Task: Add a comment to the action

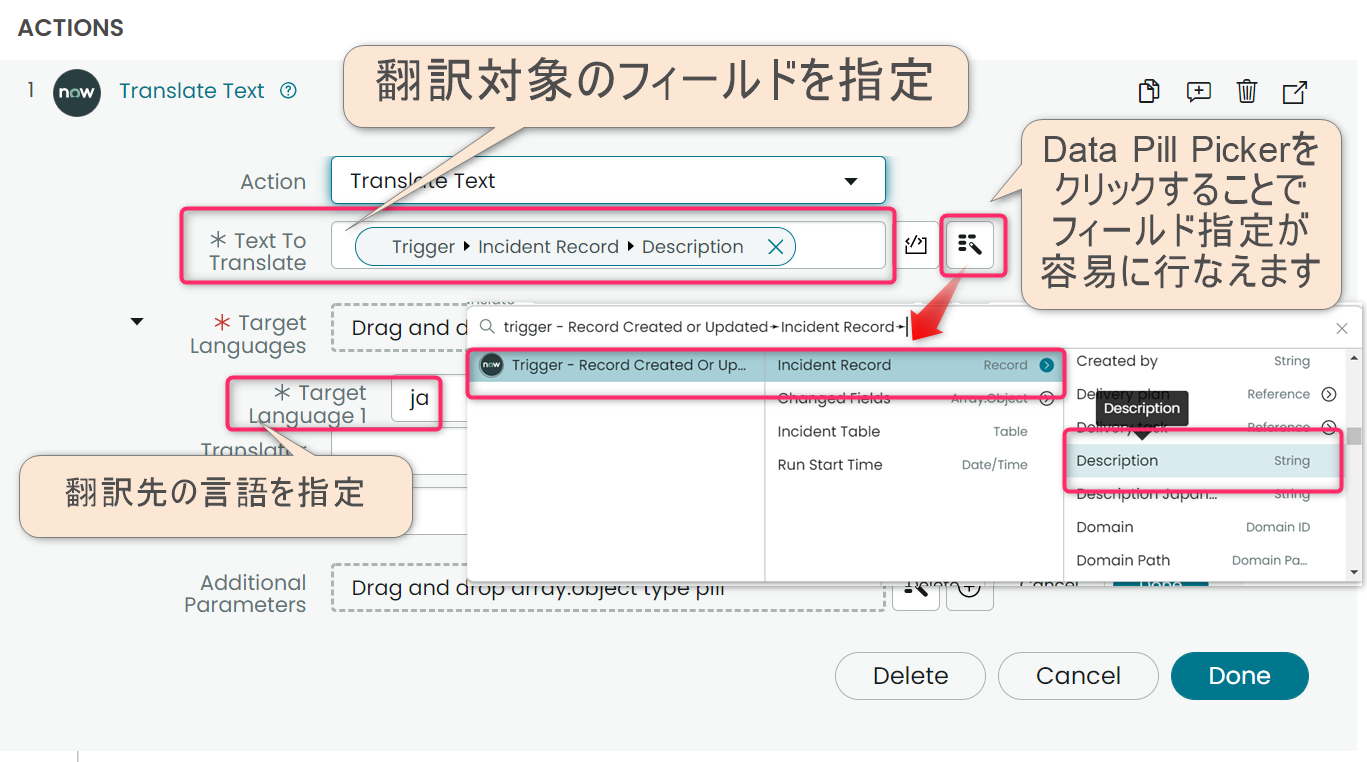Action: point(1198,91)
